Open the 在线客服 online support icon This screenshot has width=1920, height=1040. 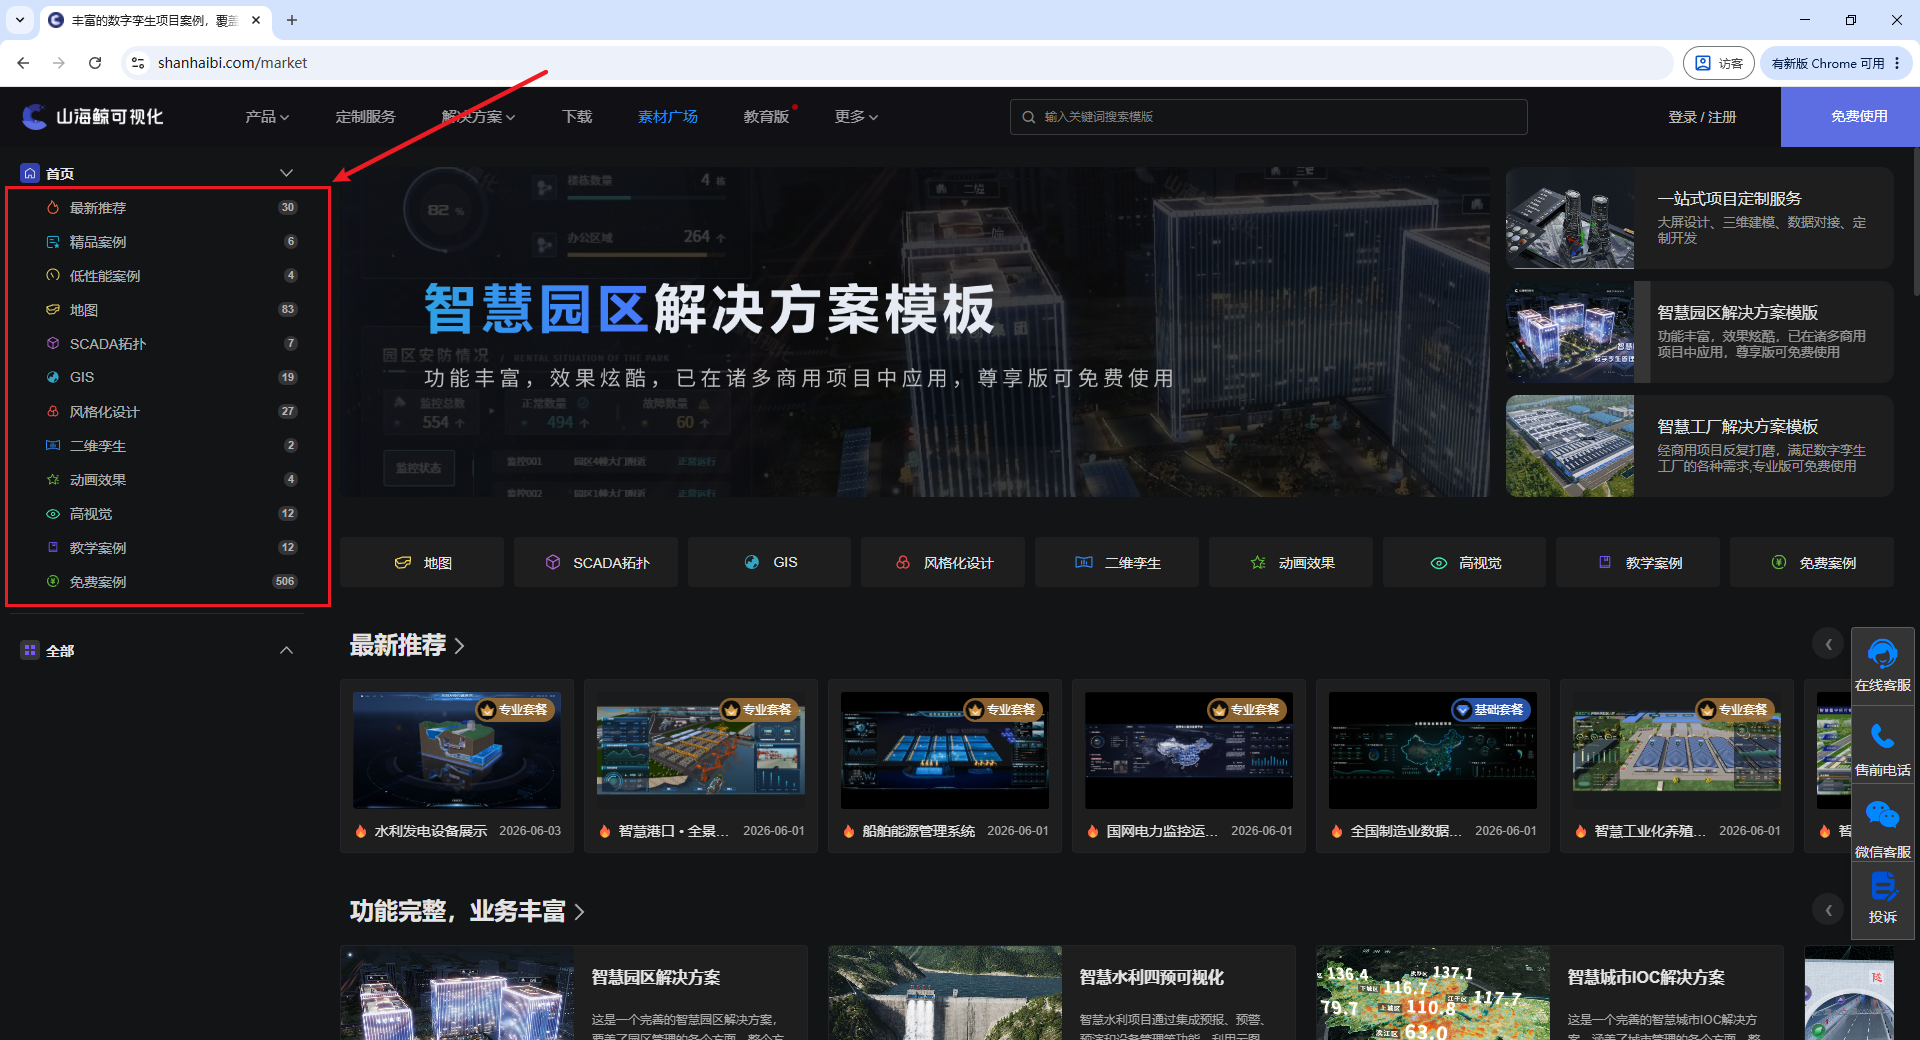coord(1882,655)
